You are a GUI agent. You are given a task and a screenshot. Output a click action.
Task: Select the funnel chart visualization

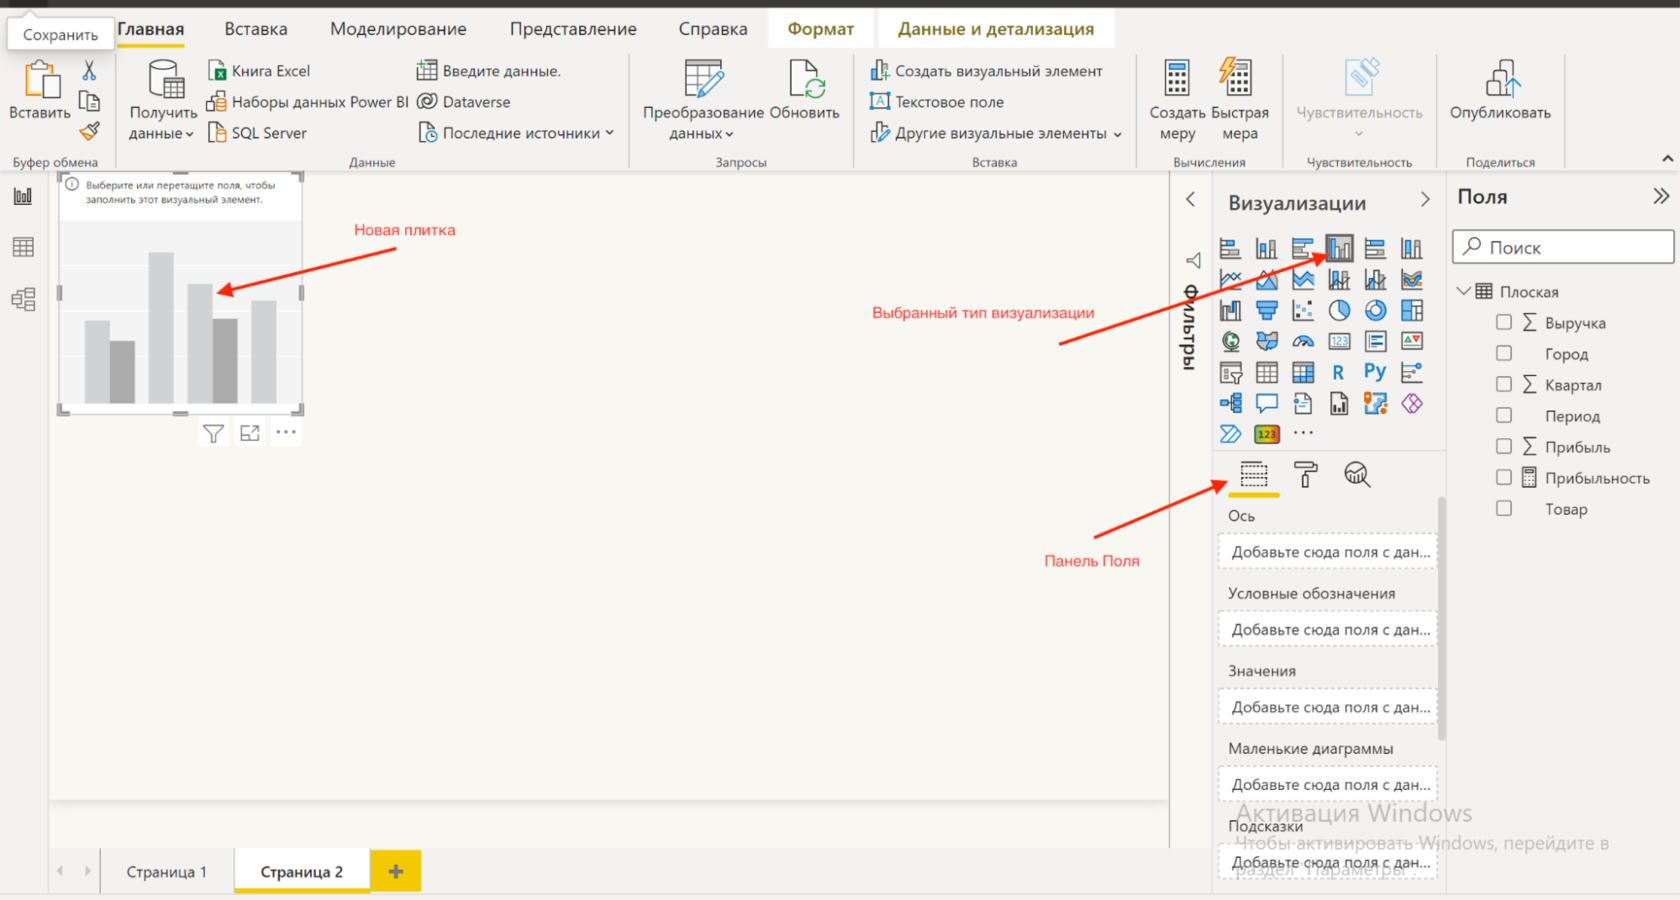point(1266,310)
